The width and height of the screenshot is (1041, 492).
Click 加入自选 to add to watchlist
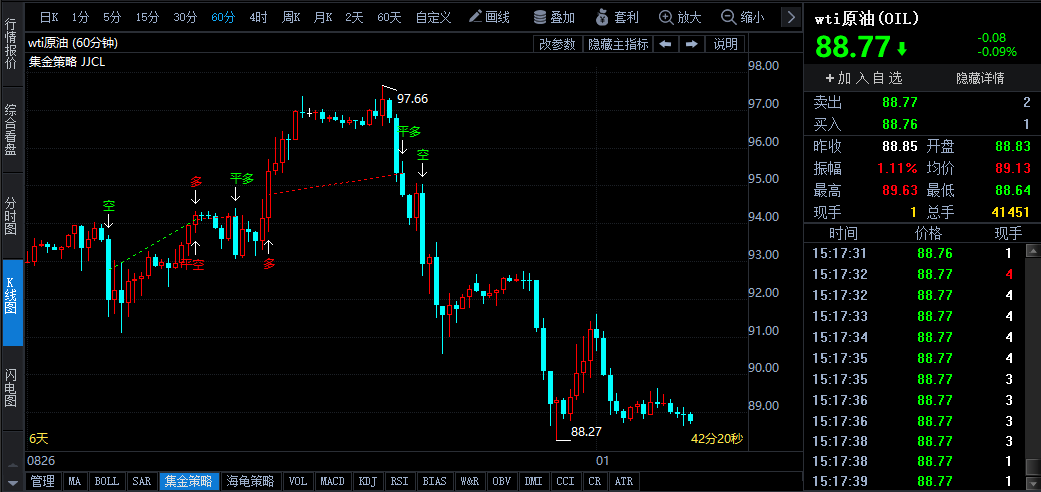[864, 78]
